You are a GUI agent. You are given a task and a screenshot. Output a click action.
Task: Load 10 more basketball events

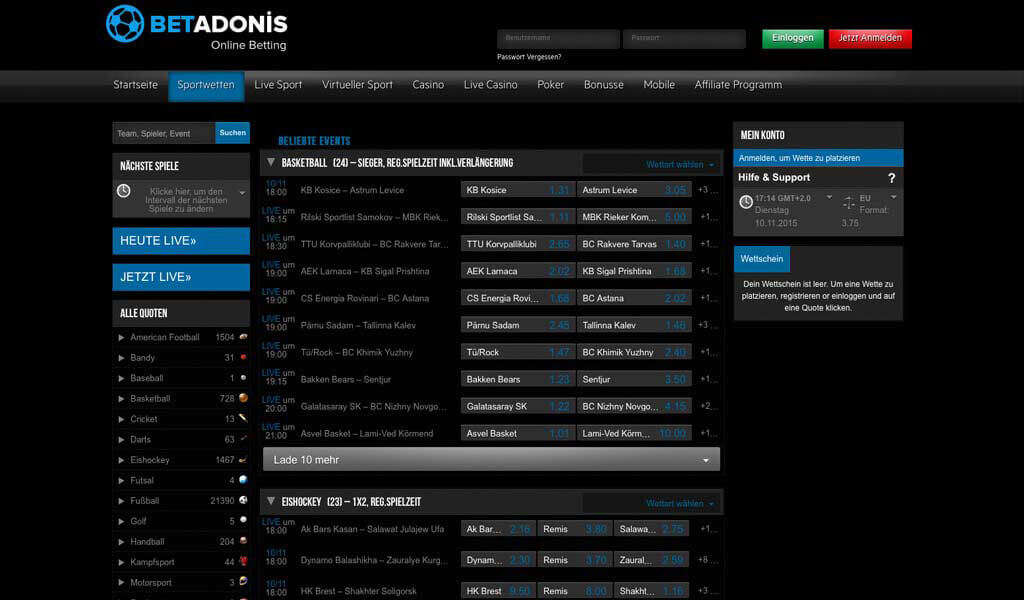491,460
